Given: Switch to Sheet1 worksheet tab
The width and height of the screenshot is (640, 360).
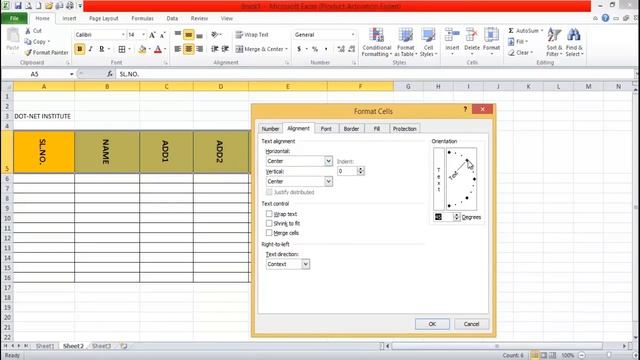Looking at the screenshot, I should (45, 346).
